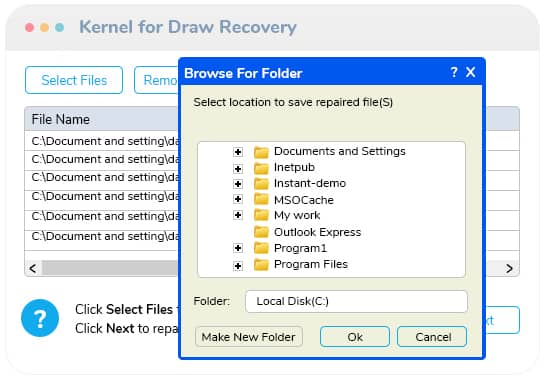
Task: Select the Program Files folder label
Action: click(x=311, y=264)
